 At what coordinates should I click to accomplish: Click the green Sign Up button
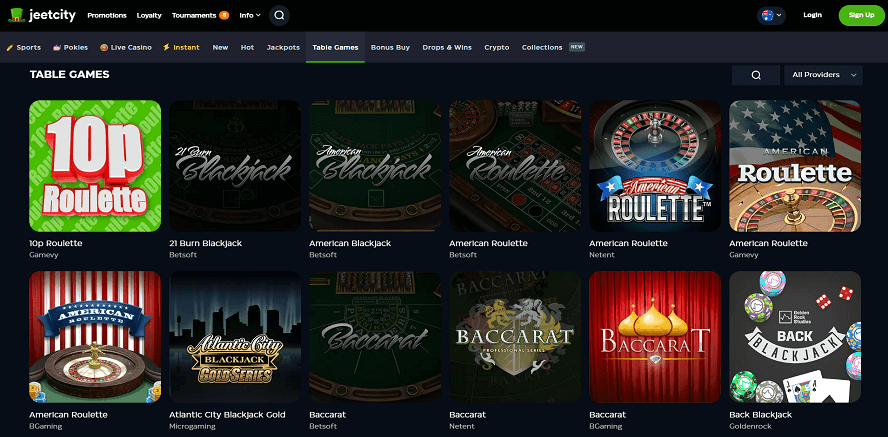click(x=861, y=15)
